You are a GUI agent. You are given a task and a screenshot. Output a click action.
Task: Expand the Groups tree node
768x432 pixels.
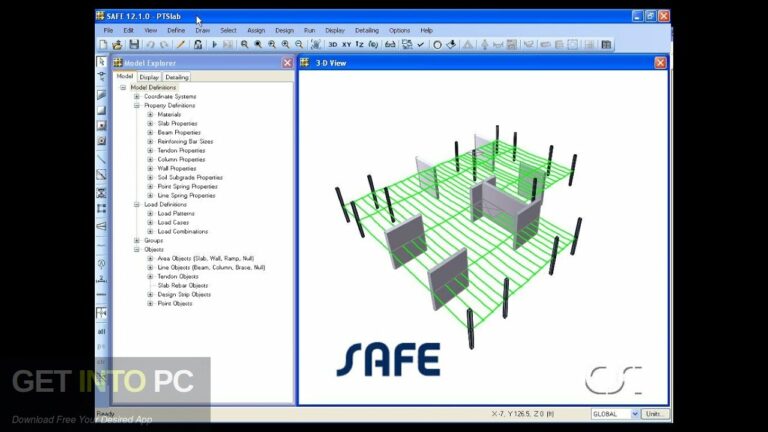(137, 240)
